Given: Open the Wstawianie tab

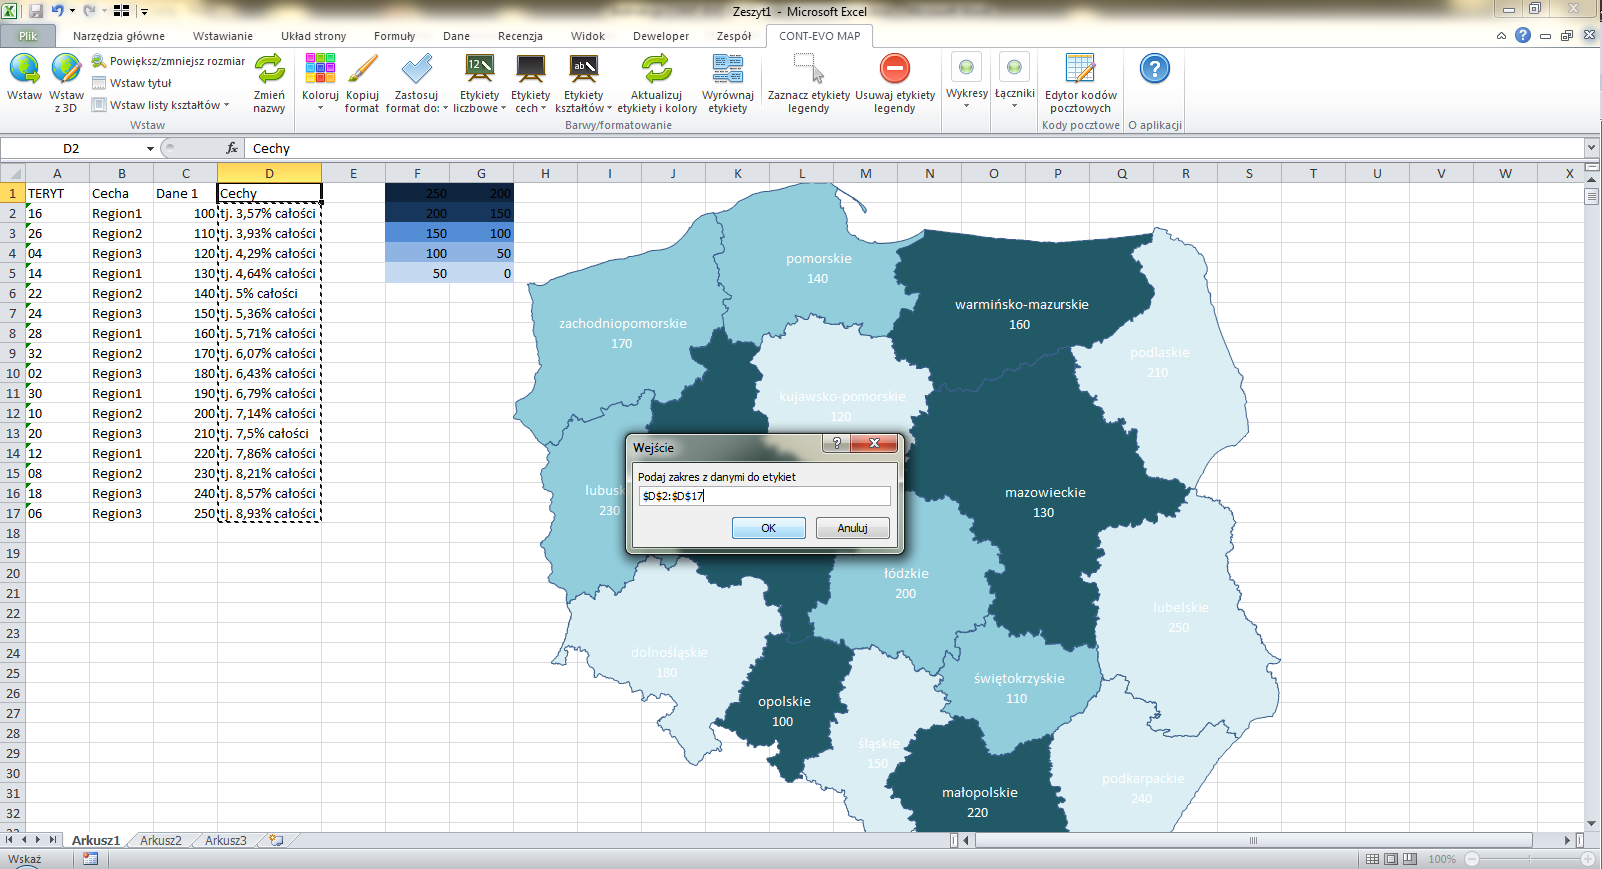Looking at the screenshot, I should pos(223,36).
